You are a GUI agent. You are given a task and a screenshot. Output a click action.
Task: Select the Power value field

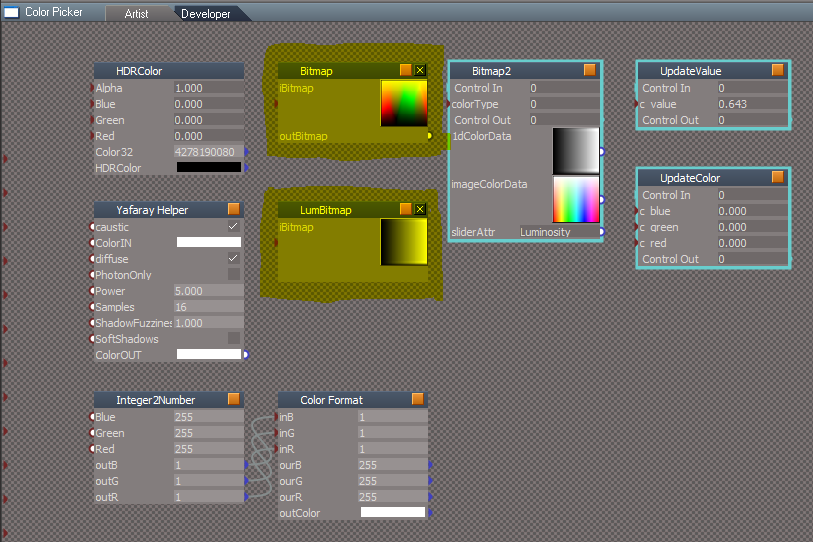point(208,290)
